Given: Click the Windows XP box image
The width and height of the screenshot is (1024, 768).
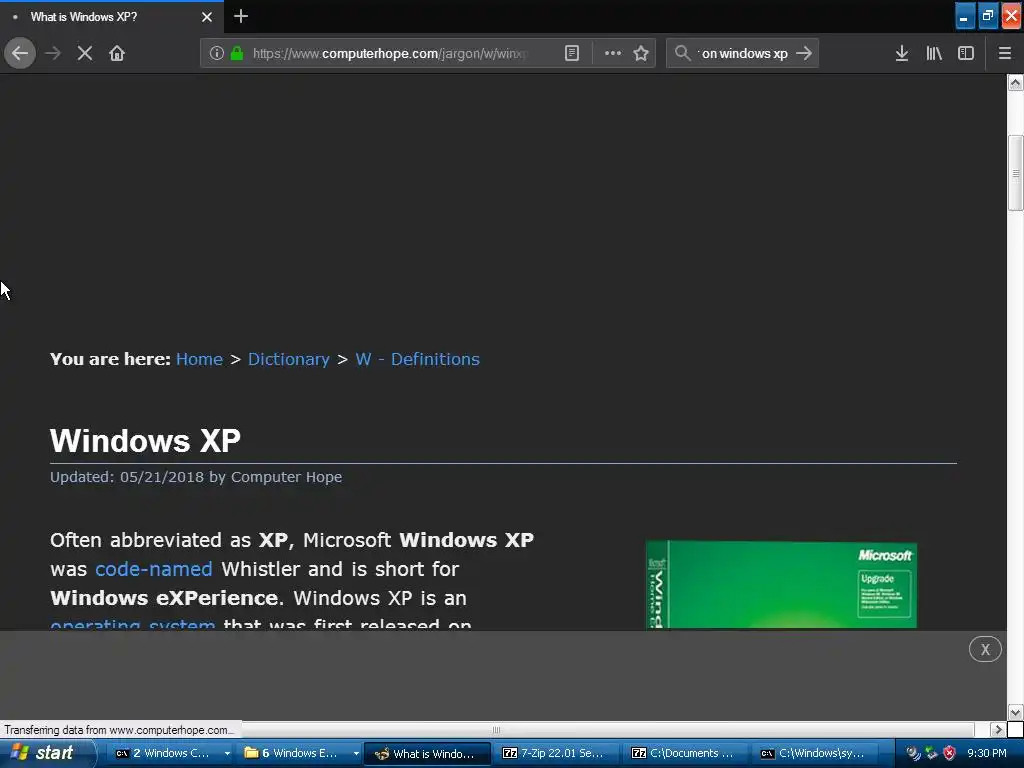Looking at the screenshot, I should 781,584.
